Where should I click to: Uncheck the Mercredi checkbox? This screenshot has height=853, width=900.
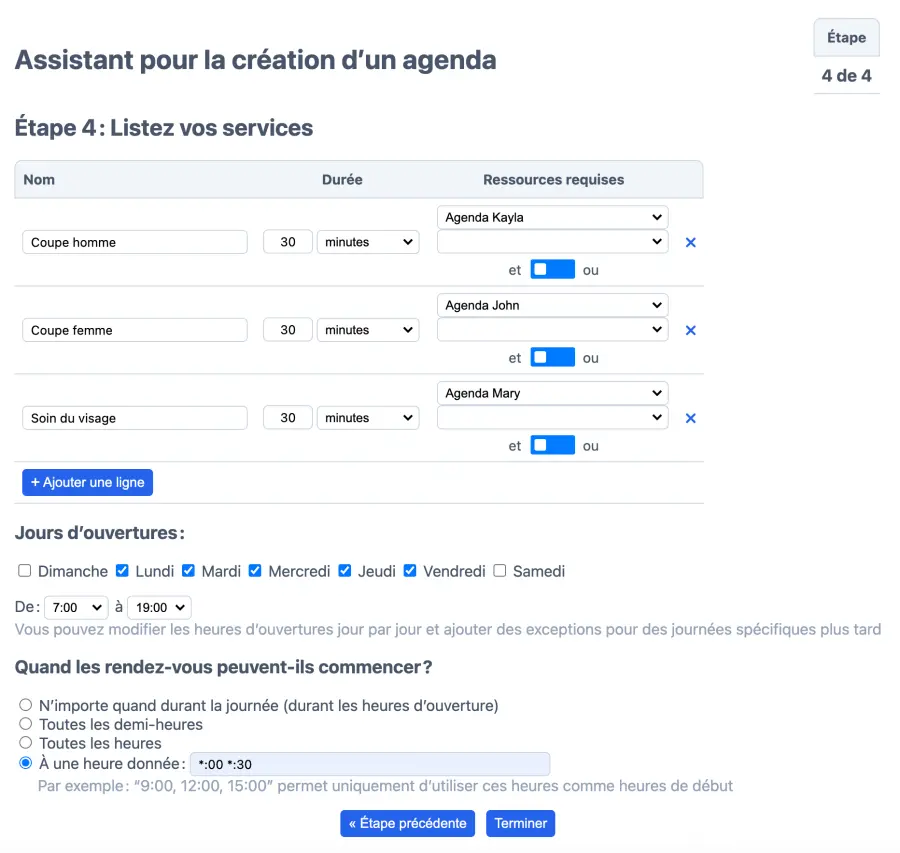255,571
